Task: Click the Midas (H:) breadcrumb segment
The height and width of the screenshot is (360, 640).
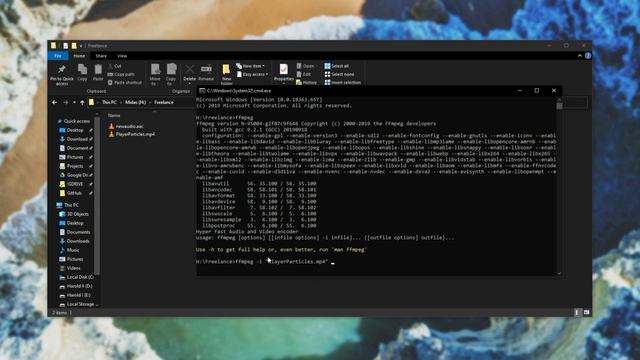Action: pos(136,102)
